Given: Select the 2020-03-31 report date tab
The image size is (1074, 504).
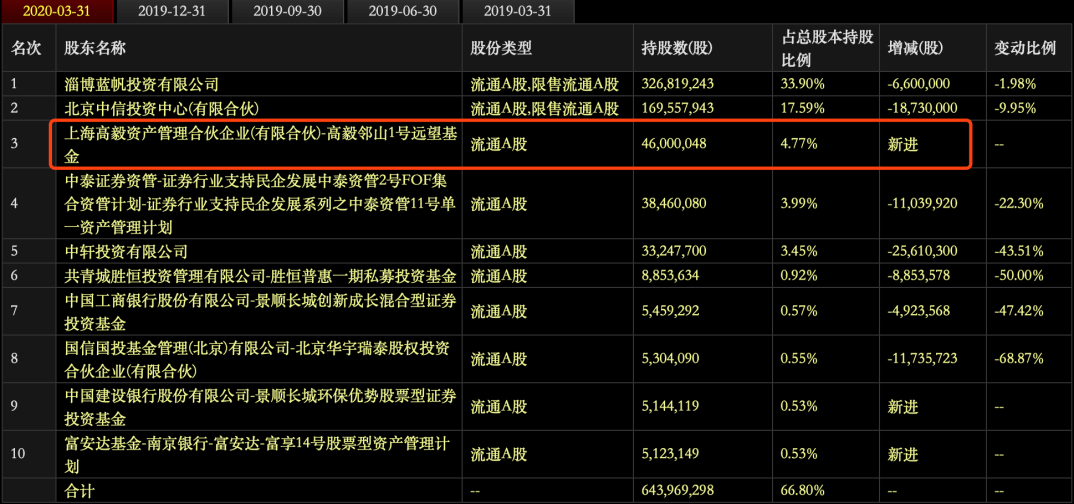Looking at the screenshot, I should point(56,12).
